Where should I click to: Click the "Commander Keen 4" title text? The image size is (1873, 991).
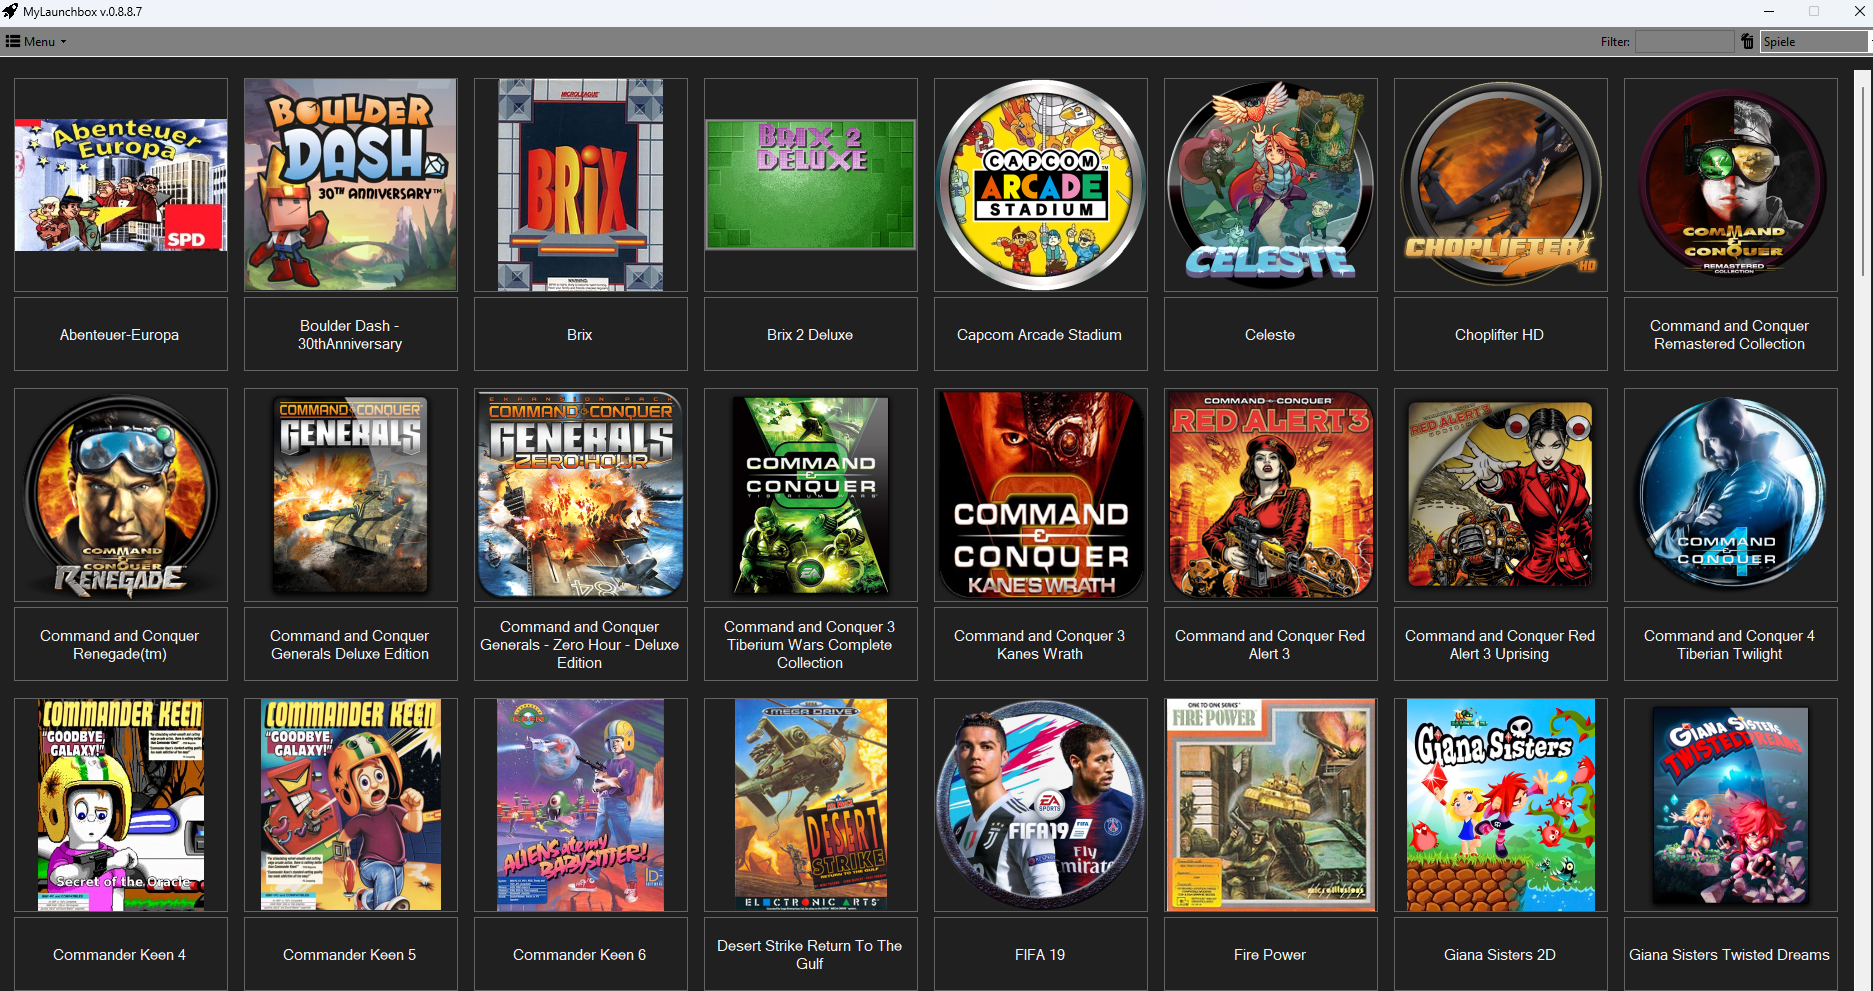tap(120, 955)
